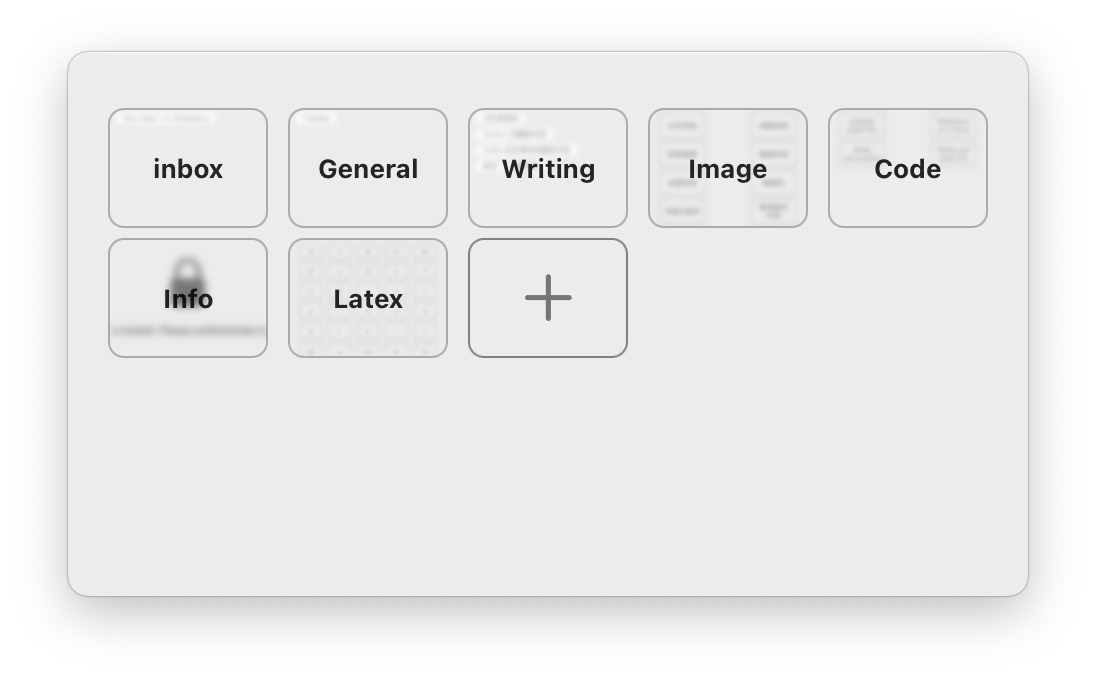Viewport: 1096px width, 680px height.
Task: Click the chat preview inside the General tile
Action: [314, 117]
